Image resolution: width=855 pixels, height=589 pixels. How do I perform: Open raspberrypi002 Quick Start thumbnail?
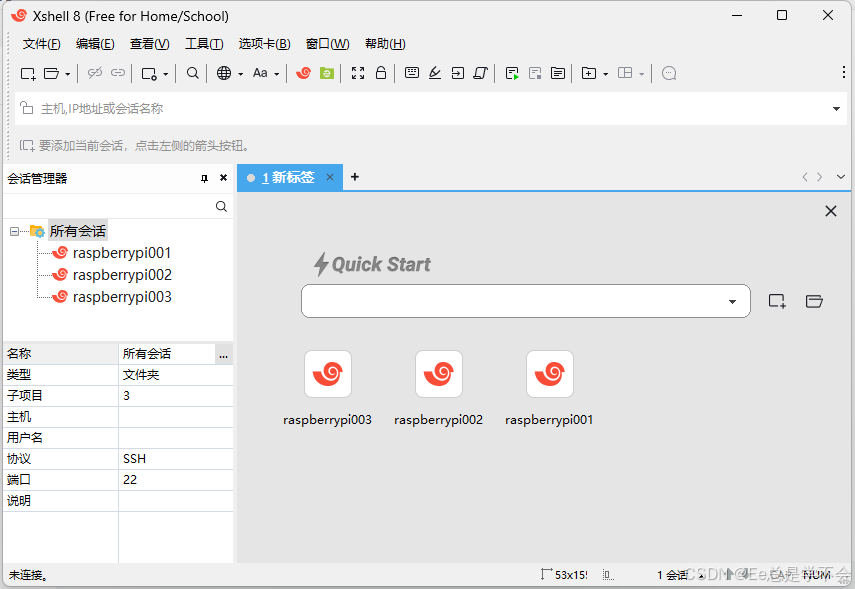coord(439,374)
